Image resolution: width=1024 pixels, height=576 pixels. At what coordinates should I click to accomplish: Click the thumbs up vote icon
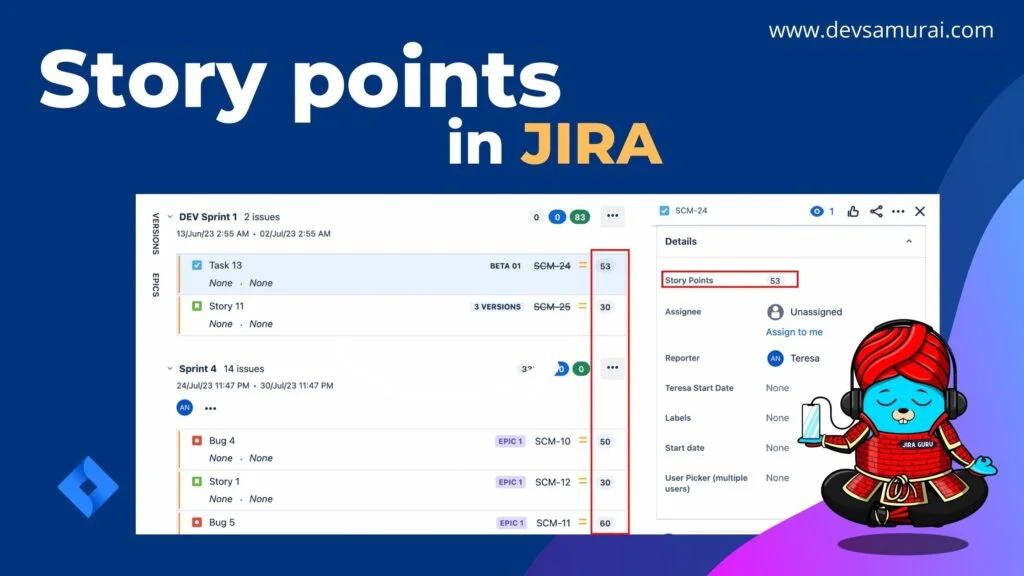point(853,211)
